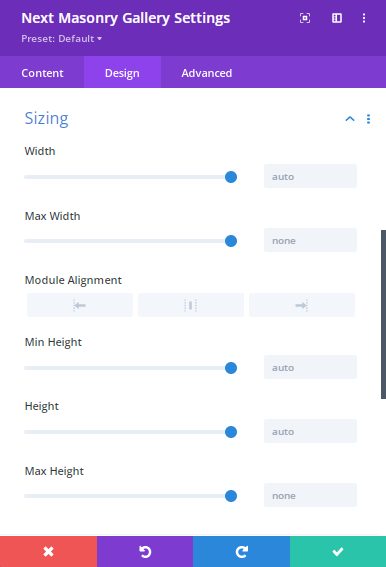The image size is (386, 567).
Task: Click the Width value input field
Action: [310, 176]
